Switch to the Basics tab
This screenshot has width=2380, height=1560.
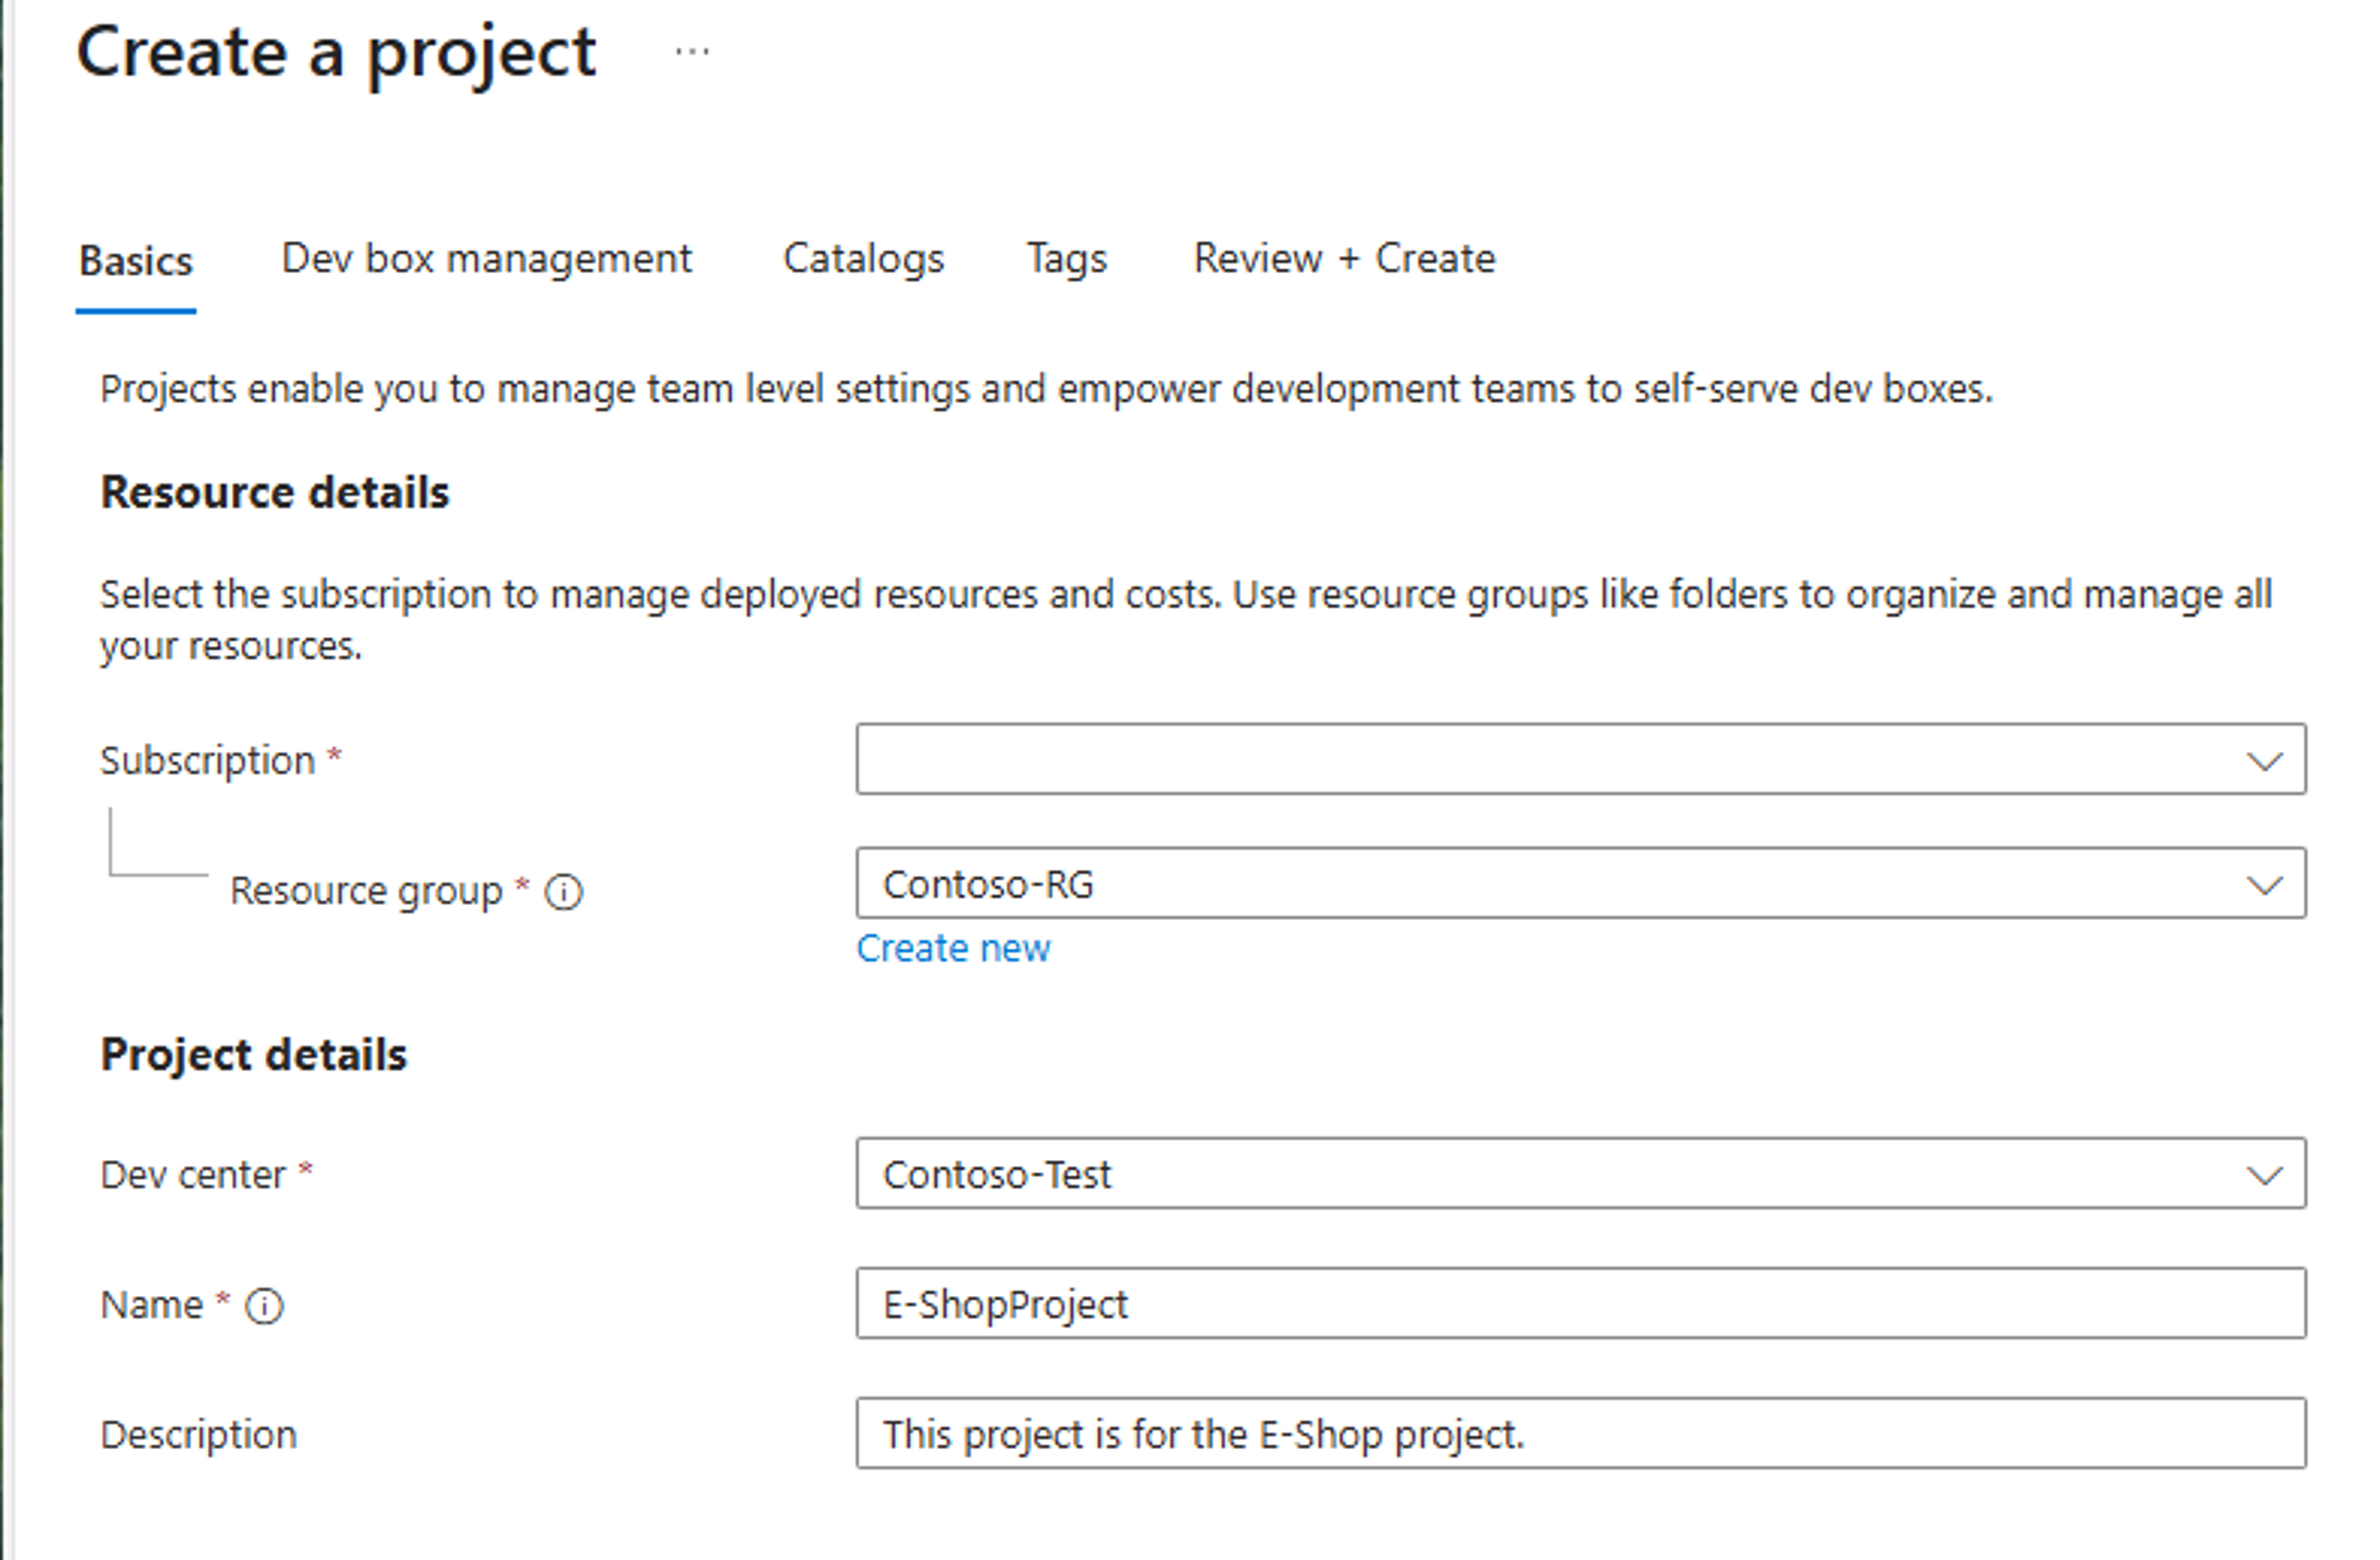tap(136, 261)
